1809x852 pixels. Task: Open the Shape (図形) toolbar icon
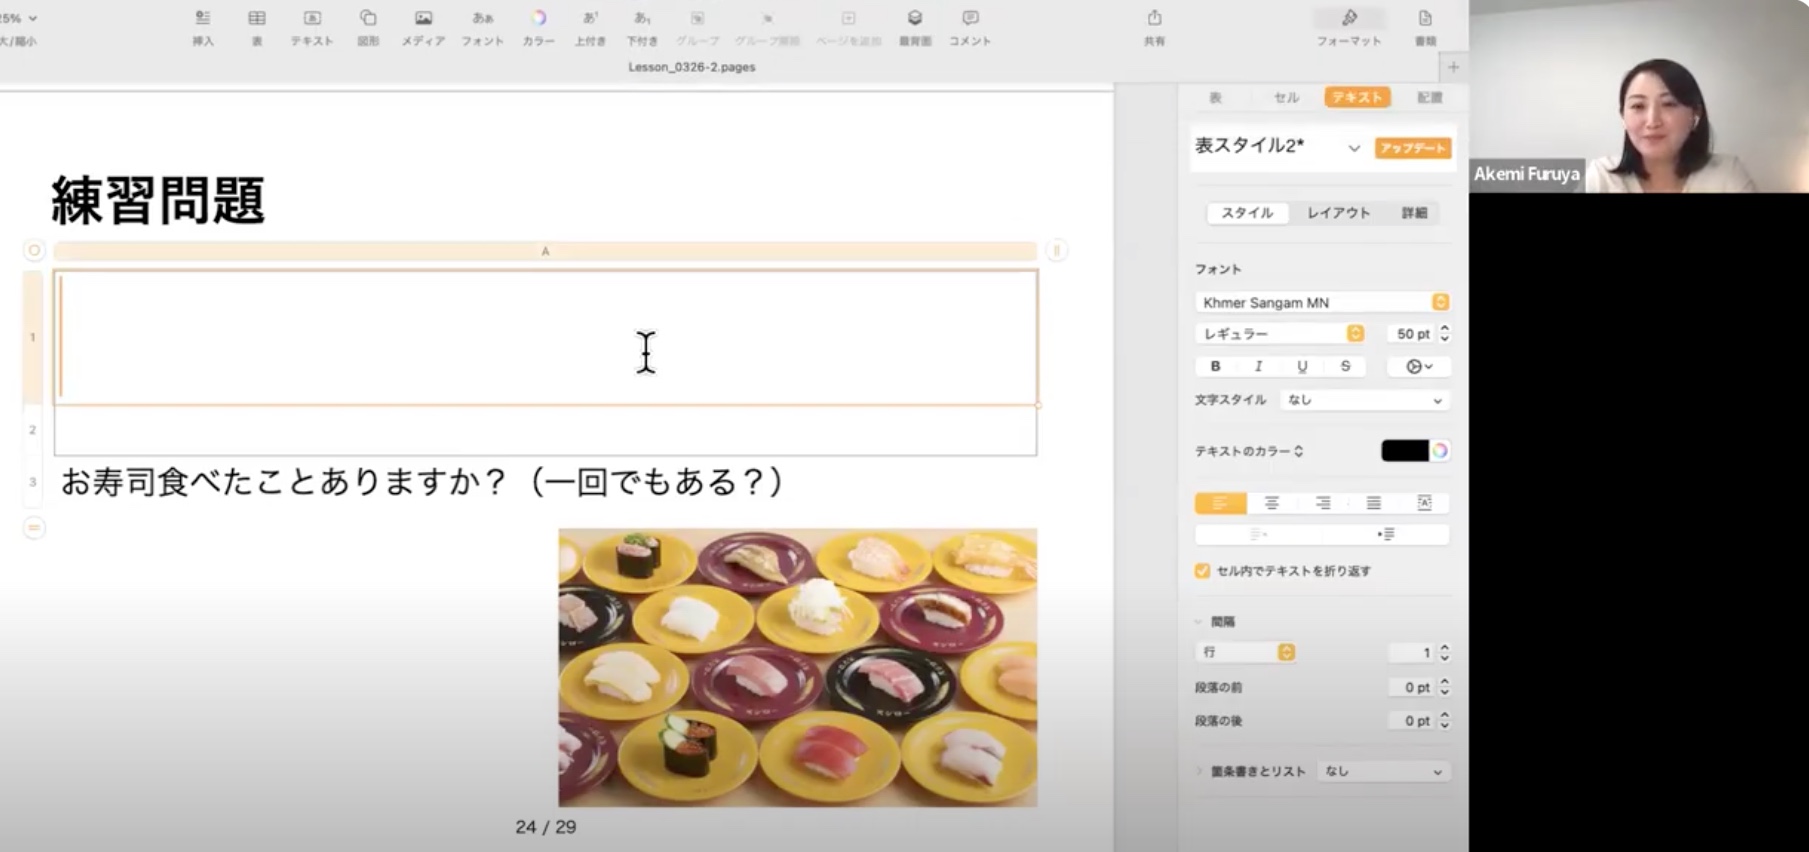coord(368,26)
